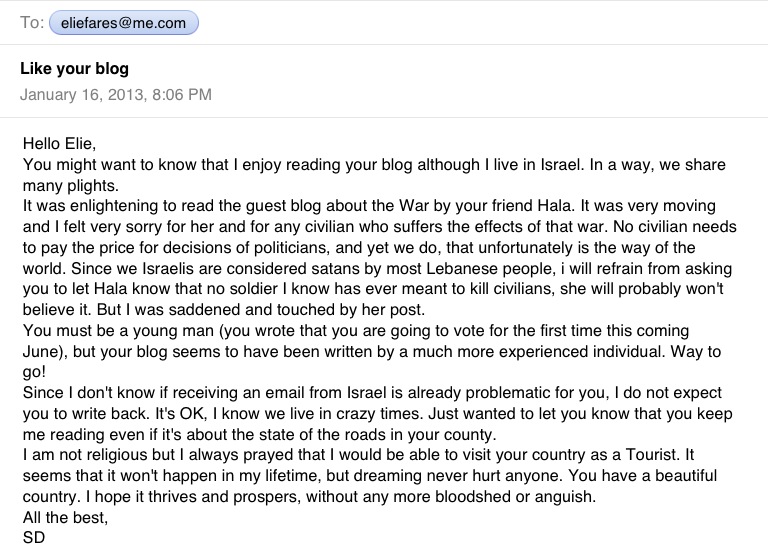Select the "Like your blog" subject line
Screen dimensions: 768x553
(x=74, y=69)
